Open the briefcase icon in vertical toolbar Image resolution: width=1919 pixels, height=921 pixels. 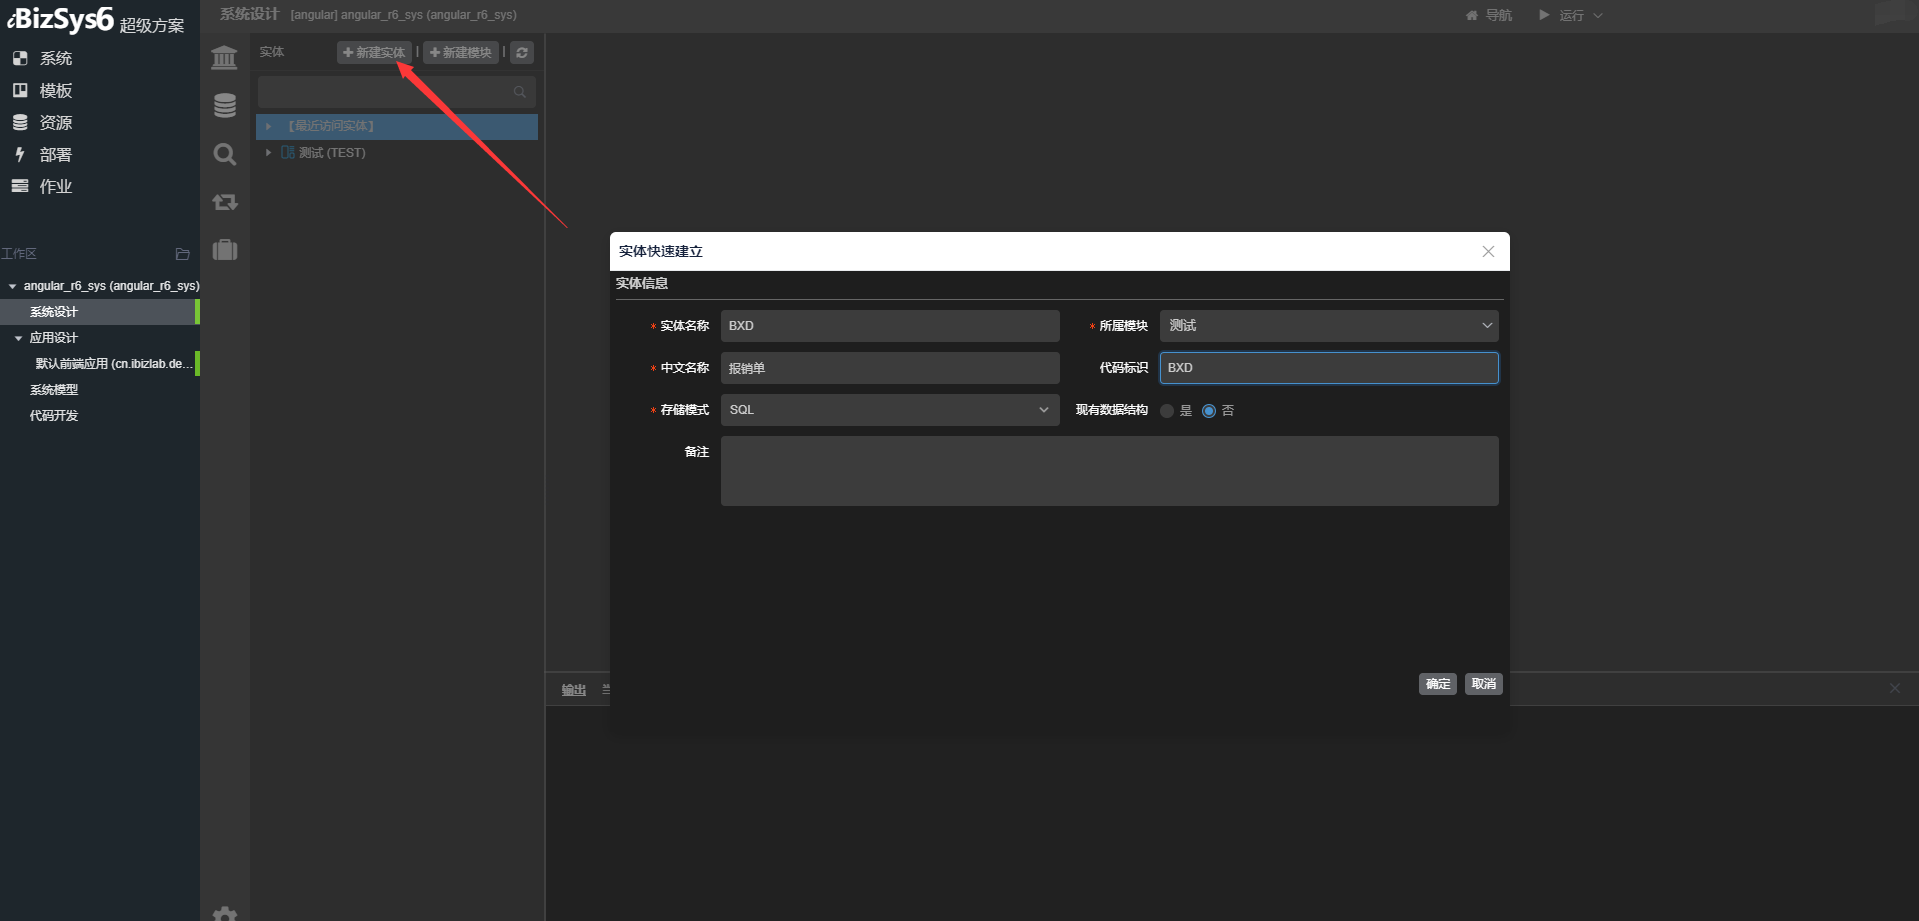point(225,249)
